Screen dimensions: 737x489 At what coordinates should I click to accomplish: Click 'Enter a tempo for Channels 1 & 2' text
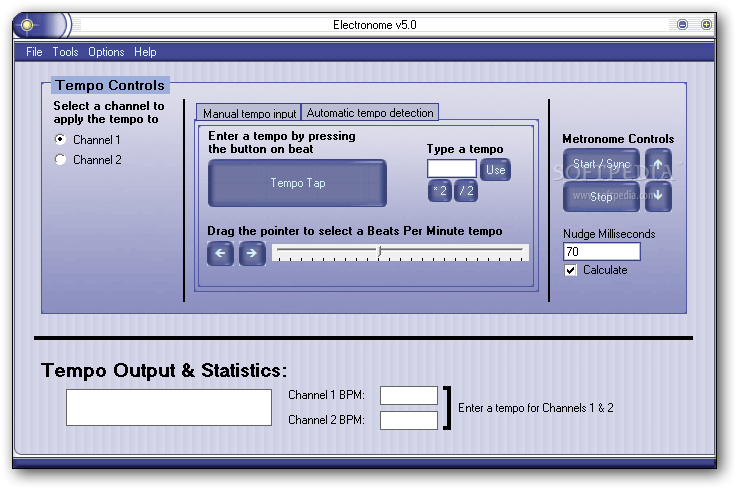[x=536, y=408]
